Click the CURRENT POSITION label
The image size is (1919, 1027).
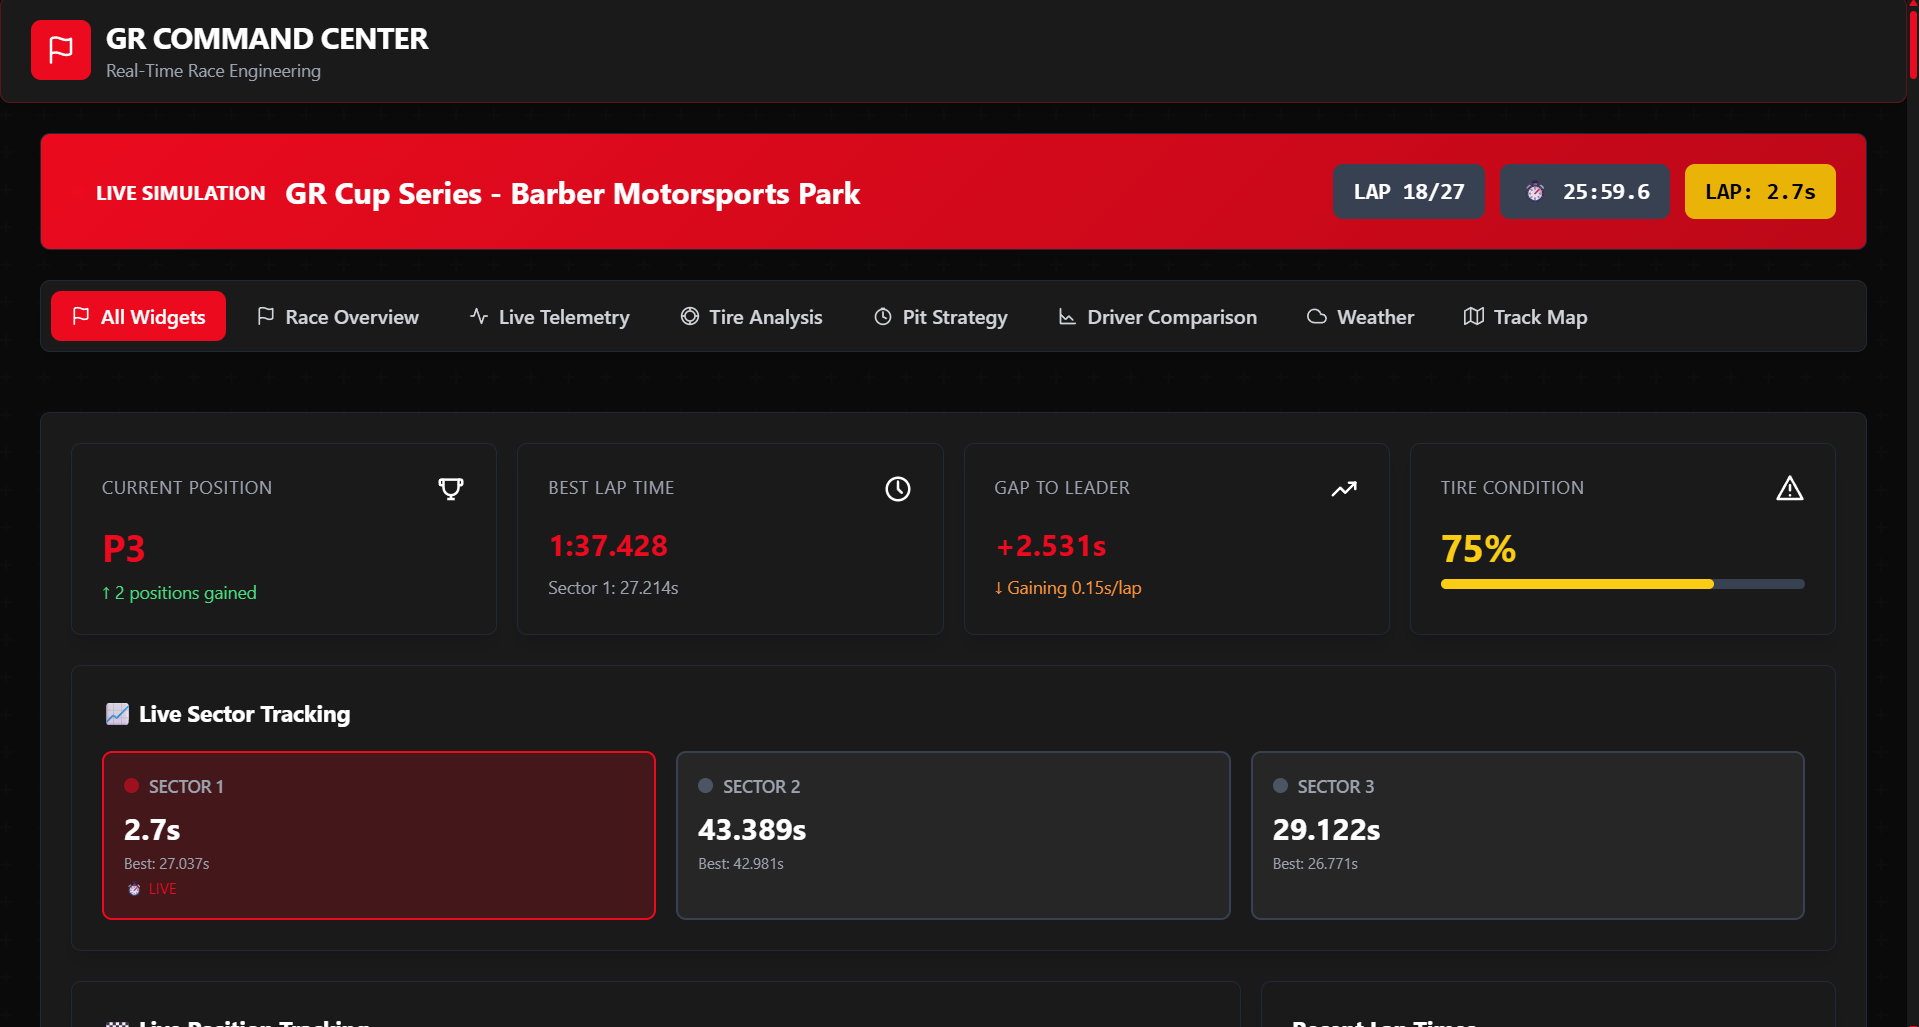coord(187,488)
